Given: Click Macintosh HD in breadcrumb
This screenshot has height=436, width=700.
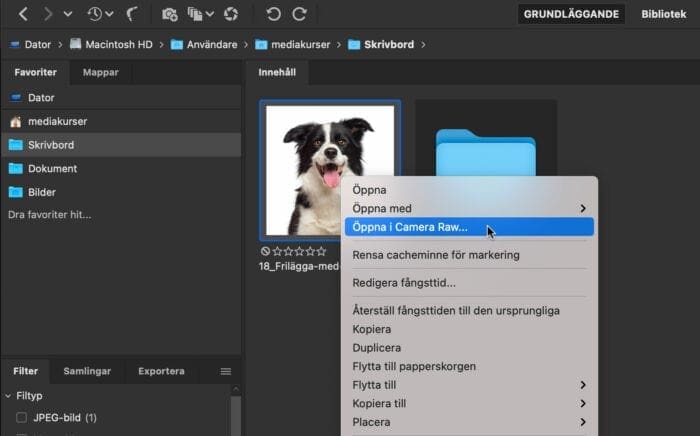Looking at the screenshot, I should [x=119, y=45].
